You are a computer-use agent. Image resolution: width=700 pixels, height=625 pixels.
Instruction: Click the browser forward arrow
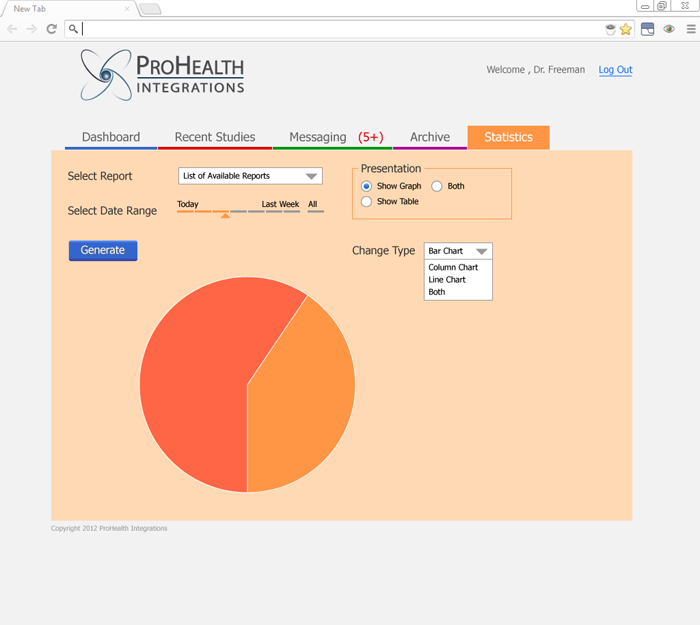(32, 29)
